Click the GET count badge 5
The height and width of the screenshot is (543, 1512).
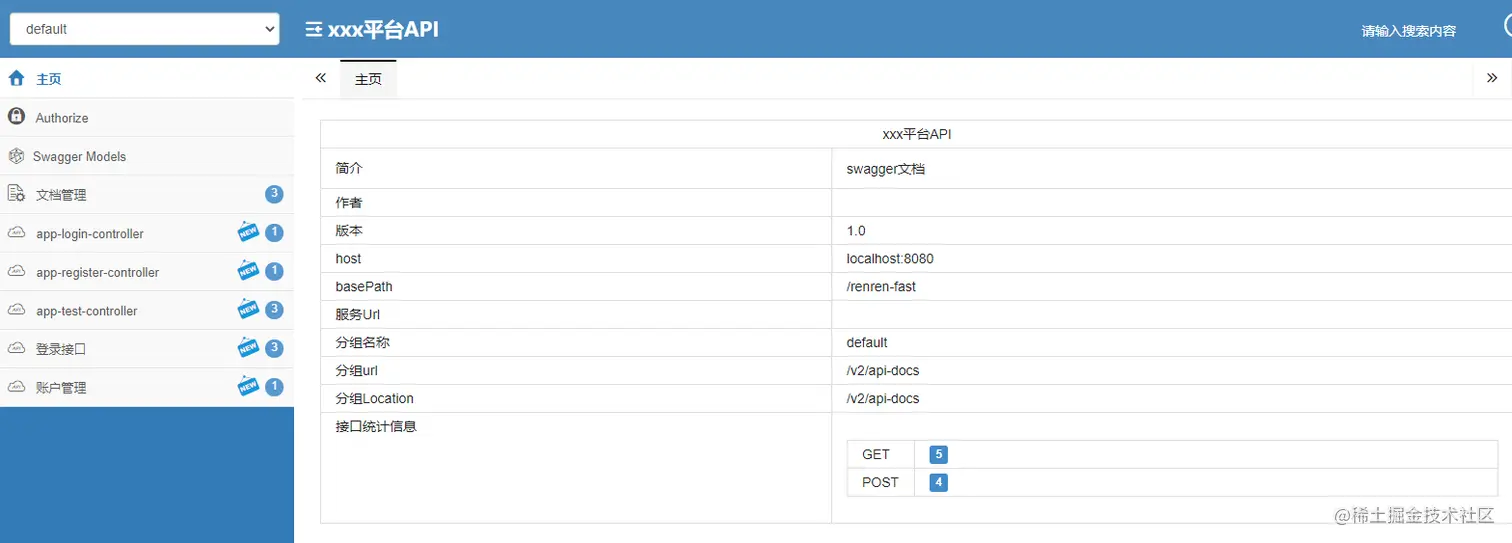coord(938,454)
